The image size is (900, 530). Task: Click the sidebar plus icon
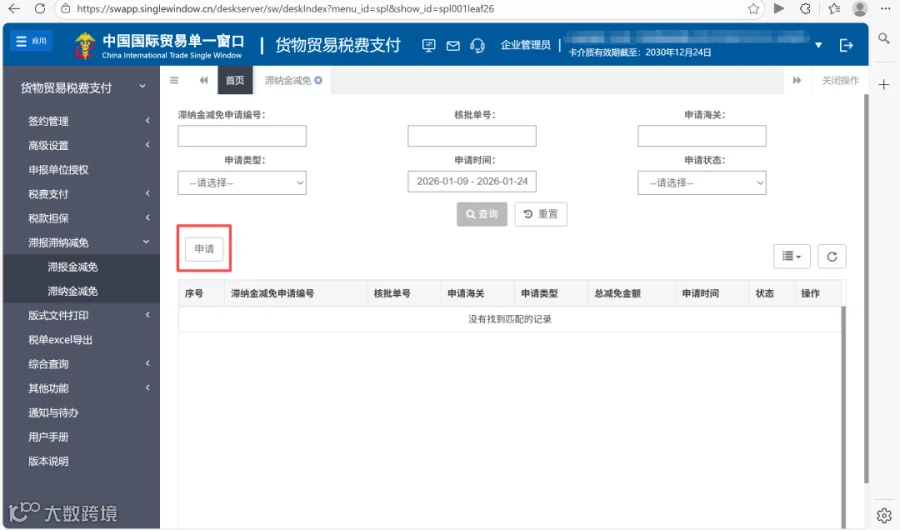pos(883,85)
